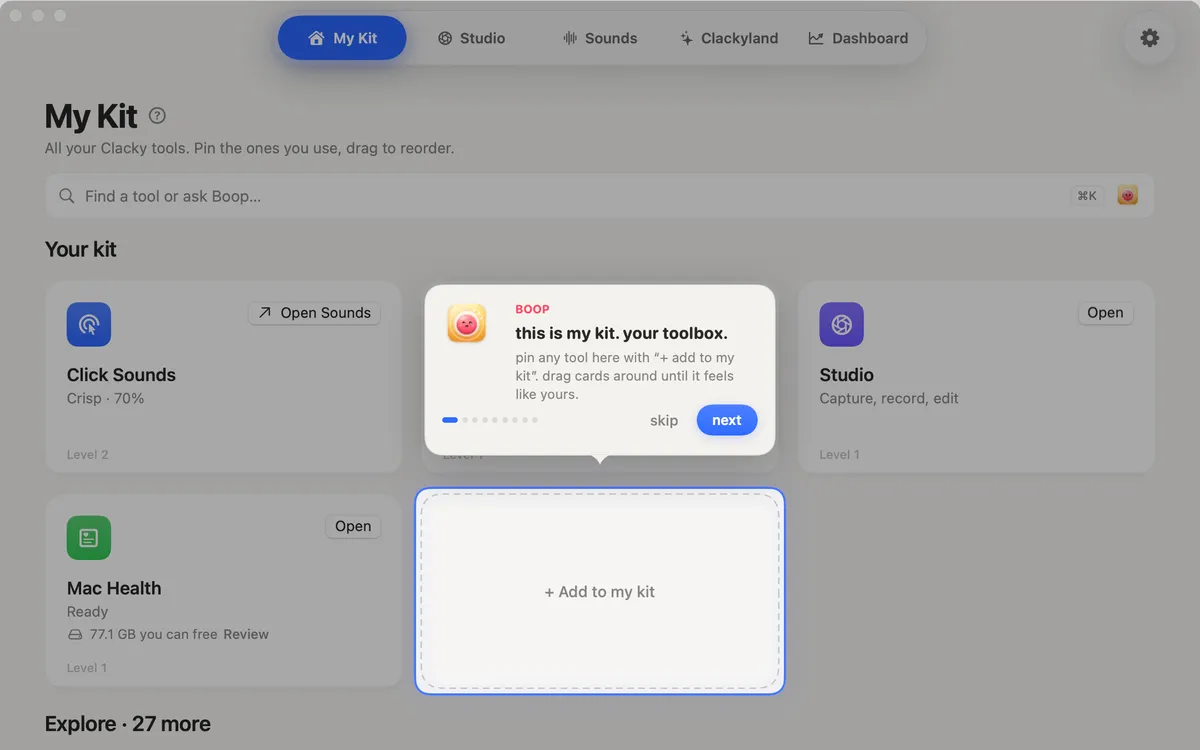This screenshot has height=750, width=1200.
Task: Click the Mac Health card icon
Action: pyautogui.click(x=89, y=538)
